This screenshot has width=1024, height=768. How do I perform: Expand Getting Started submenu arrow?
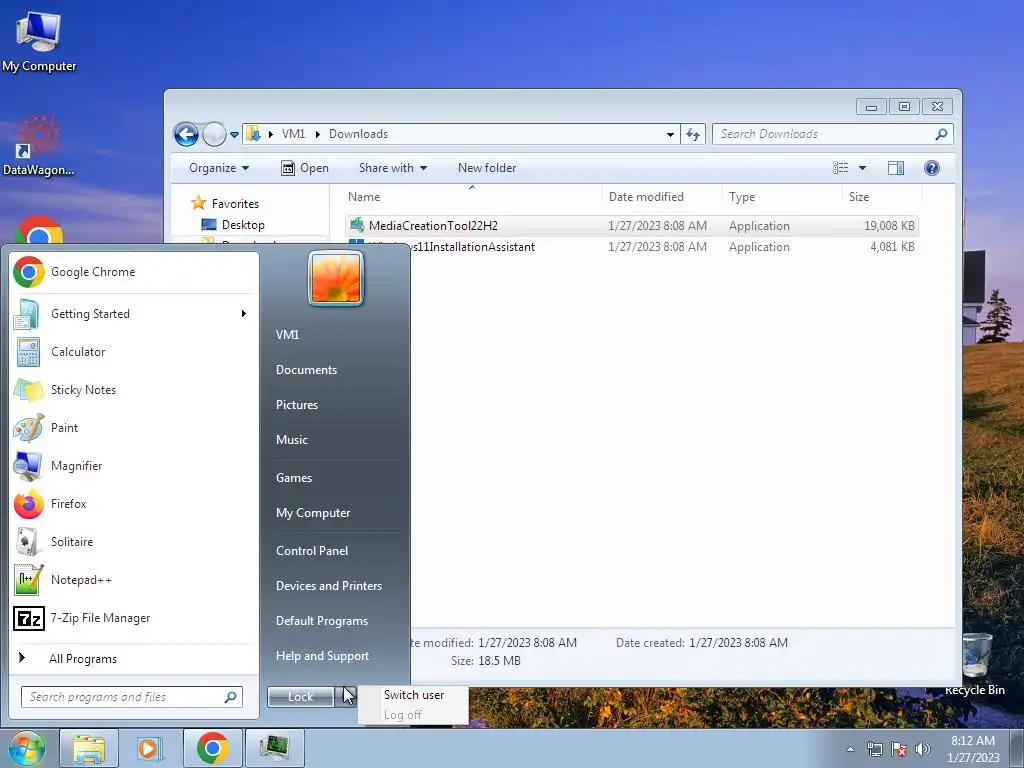point(244,314)
